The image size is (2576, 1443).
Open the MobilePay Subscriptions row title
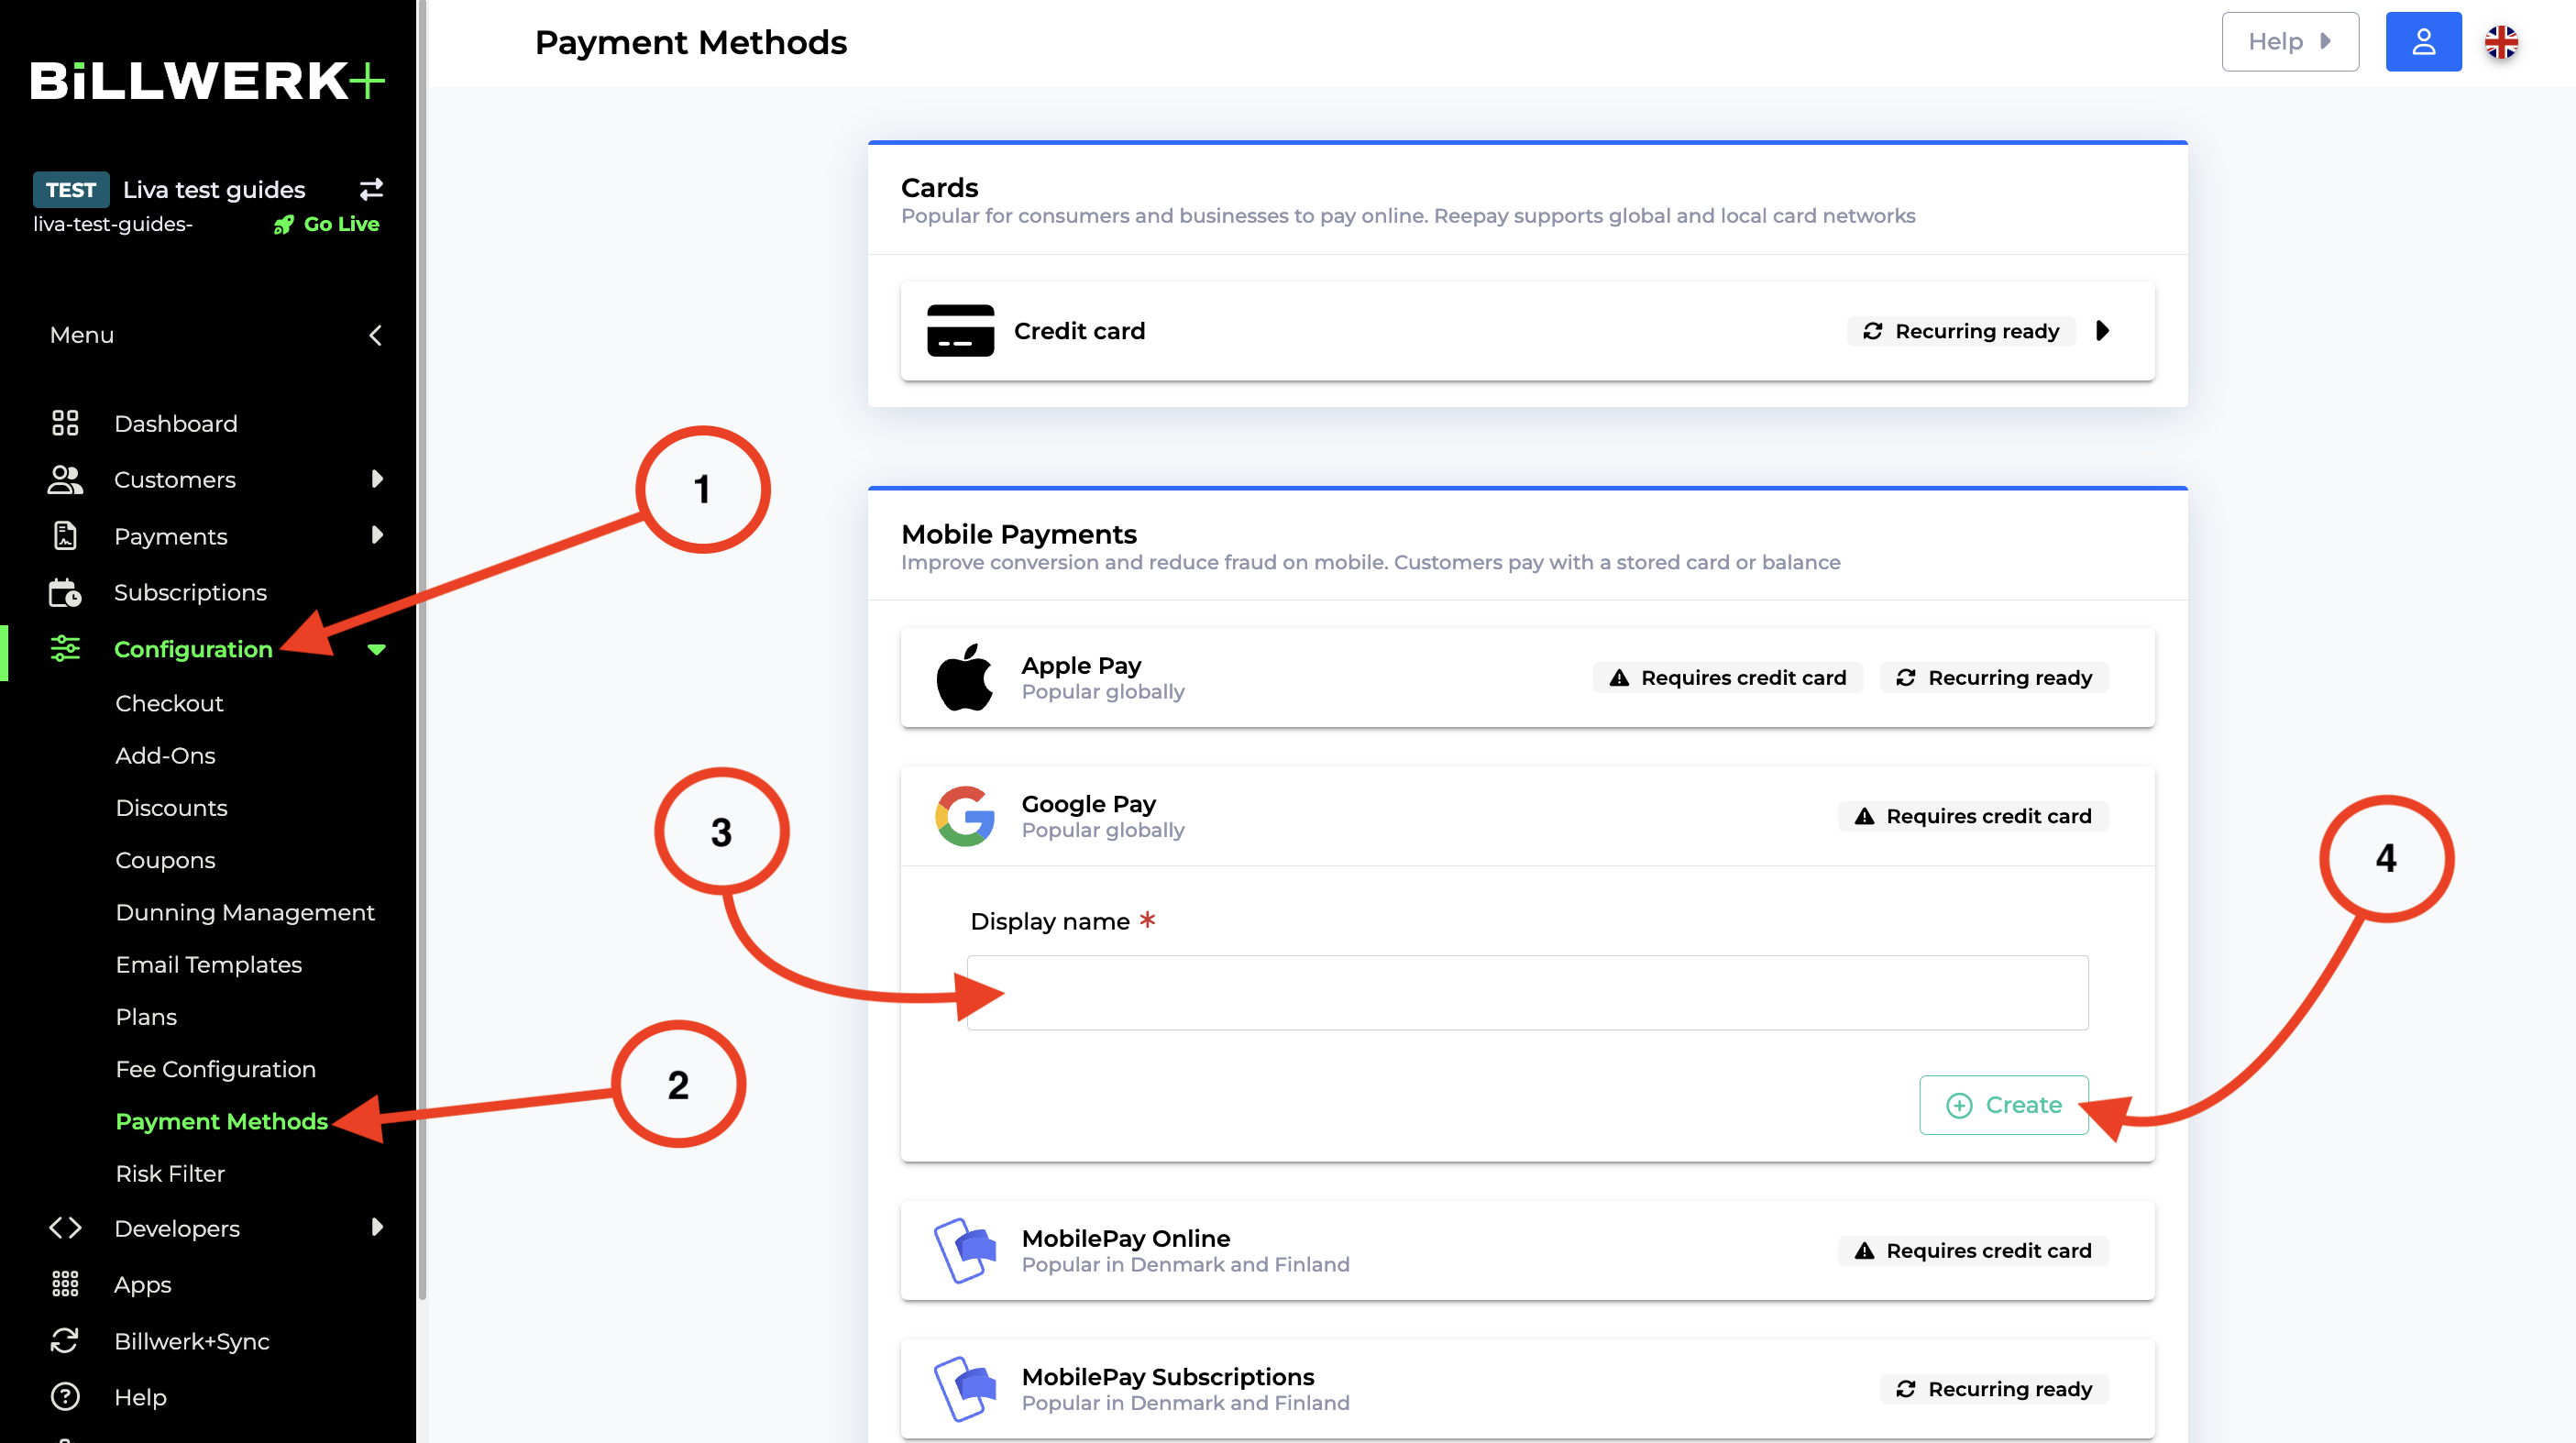[x=1167, y=1377]
